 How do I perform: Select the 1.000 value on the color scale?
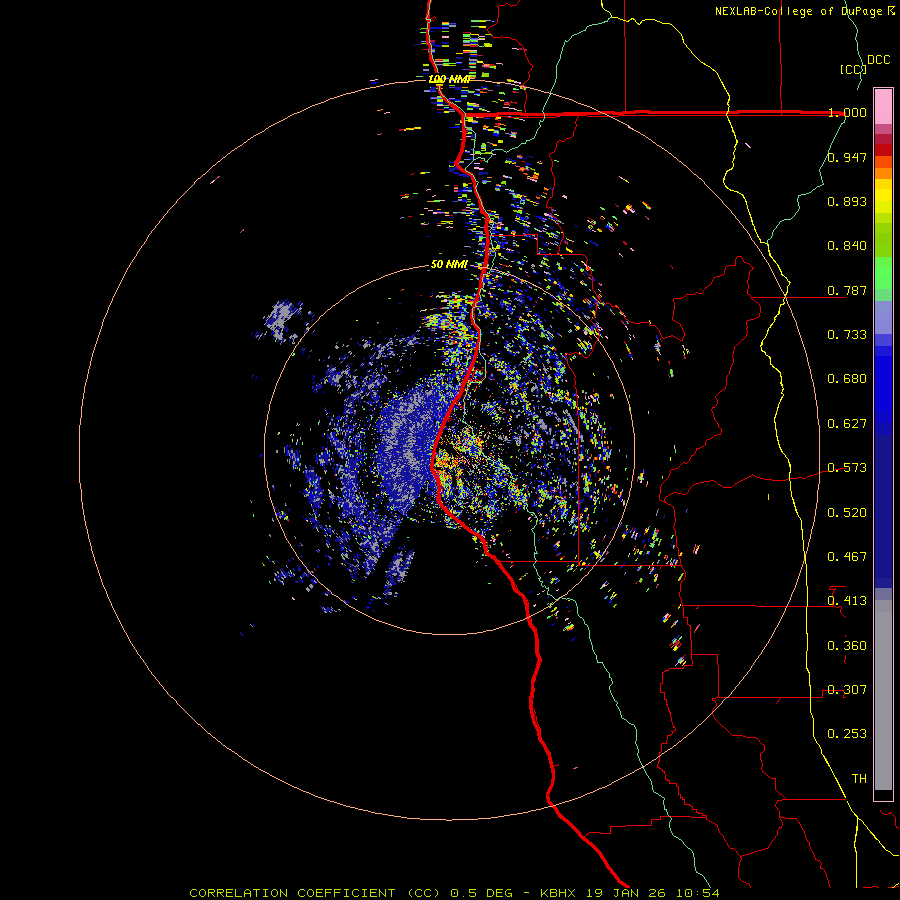point(847,112)
